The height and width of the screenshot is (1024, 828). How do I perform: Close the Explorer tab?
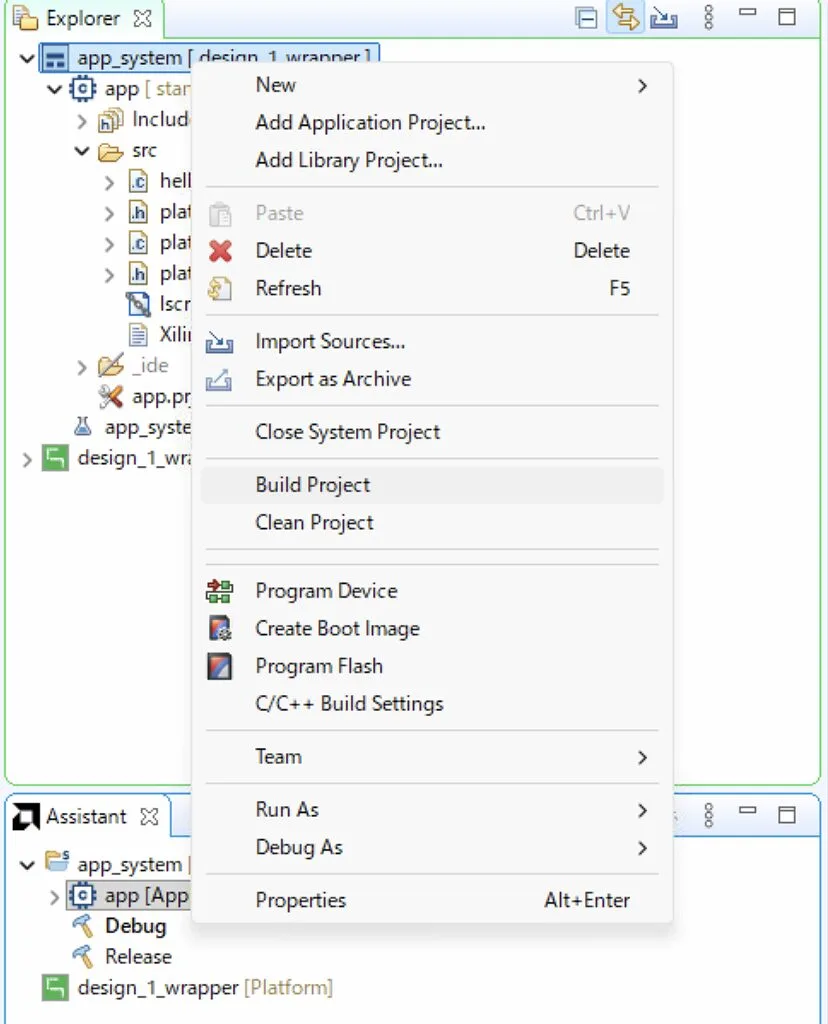click(x=143, y=19)
